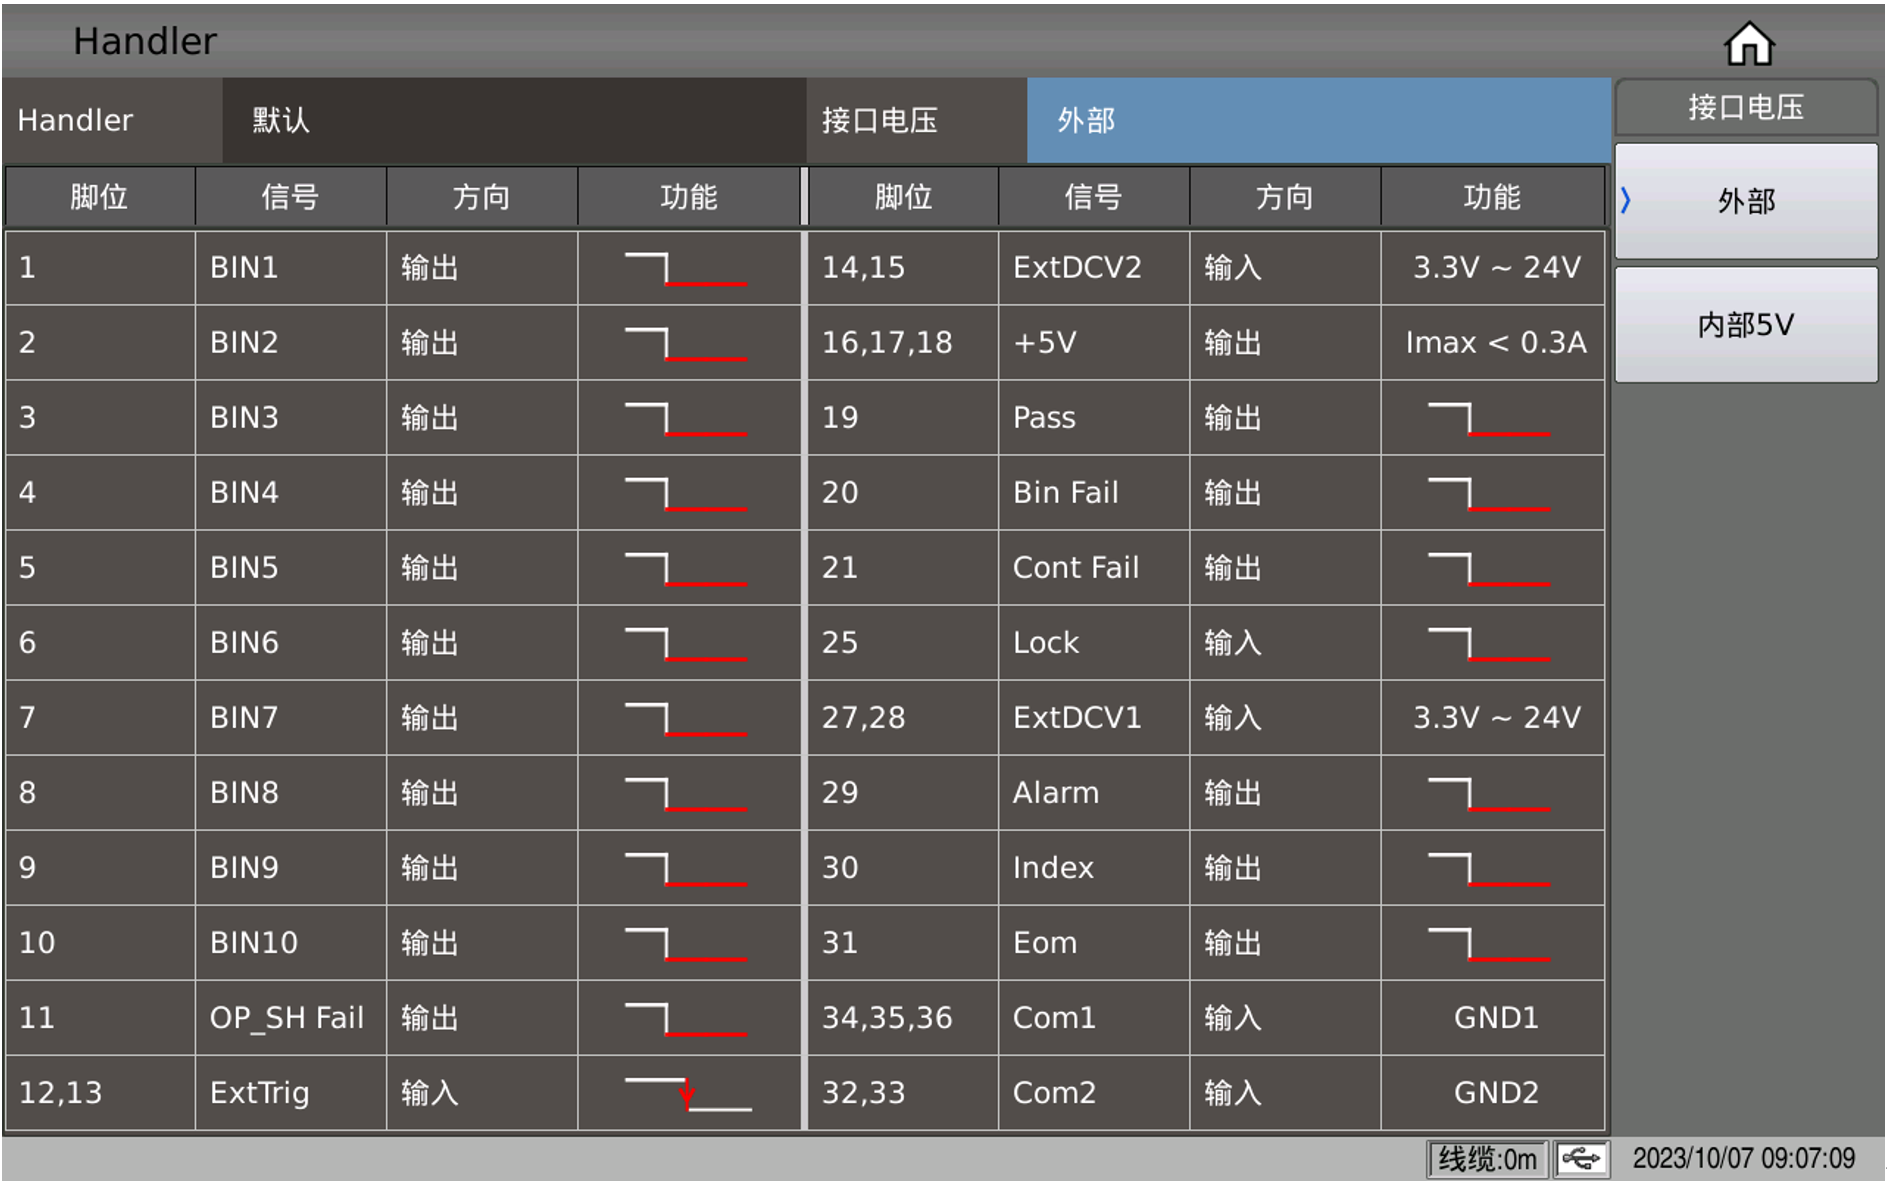Click the ExtTrig falling-edge trigger icon
The image size is (1887, 1181).
point(686,1093)
